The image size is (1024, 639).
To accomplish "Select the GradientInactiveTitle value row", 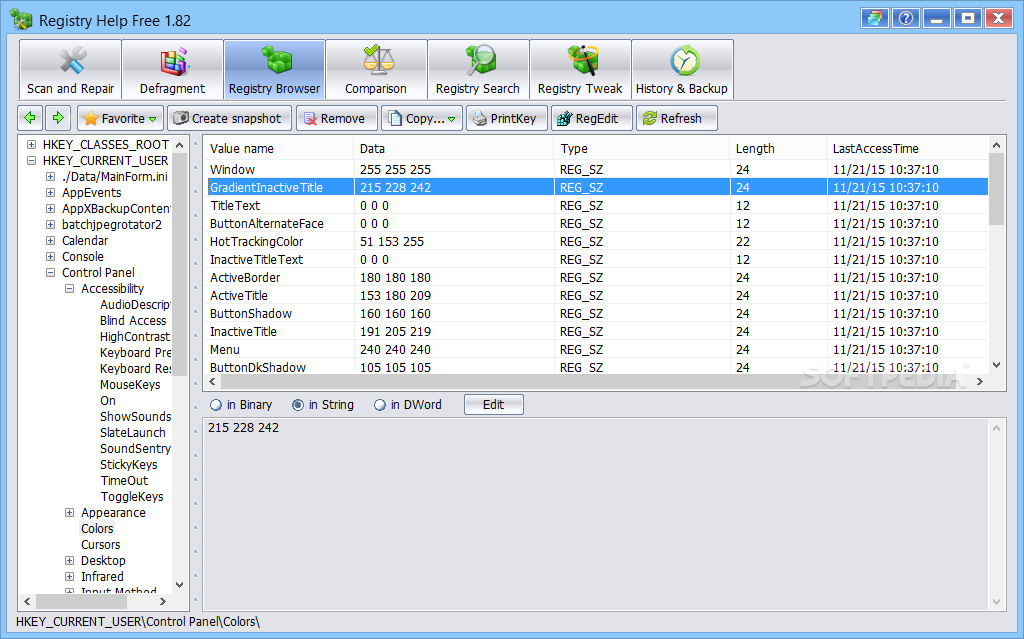I will coord(596,188).
